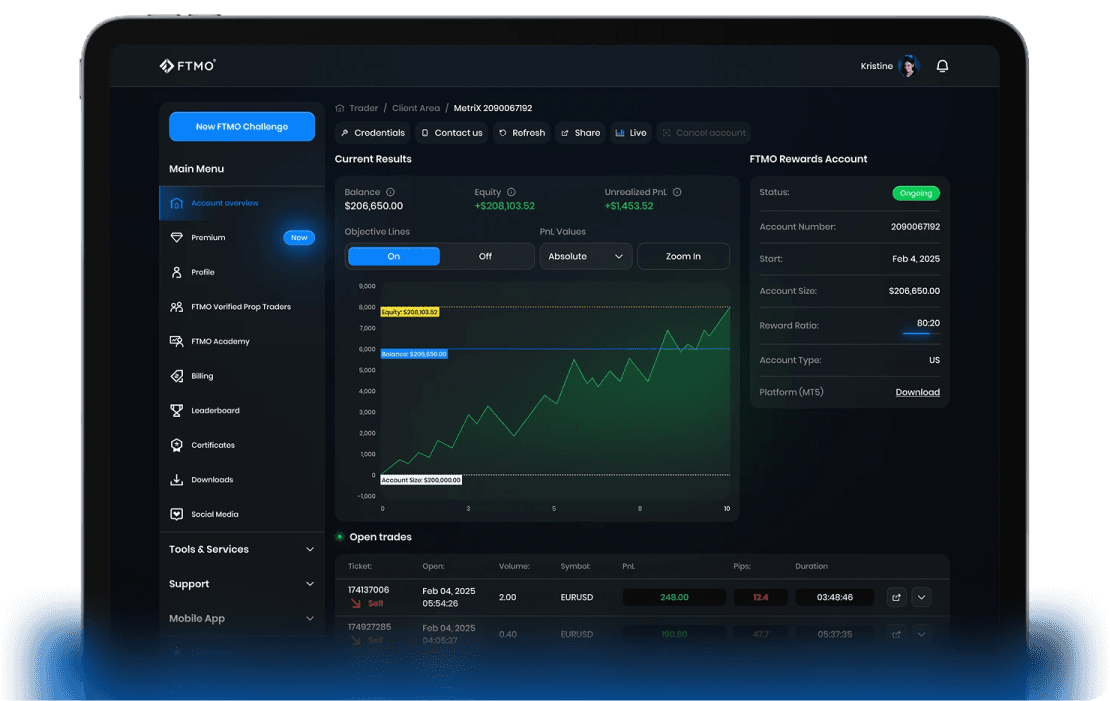Turn Objective Lines Off
1110x701 pixels.
click(485, 256)
